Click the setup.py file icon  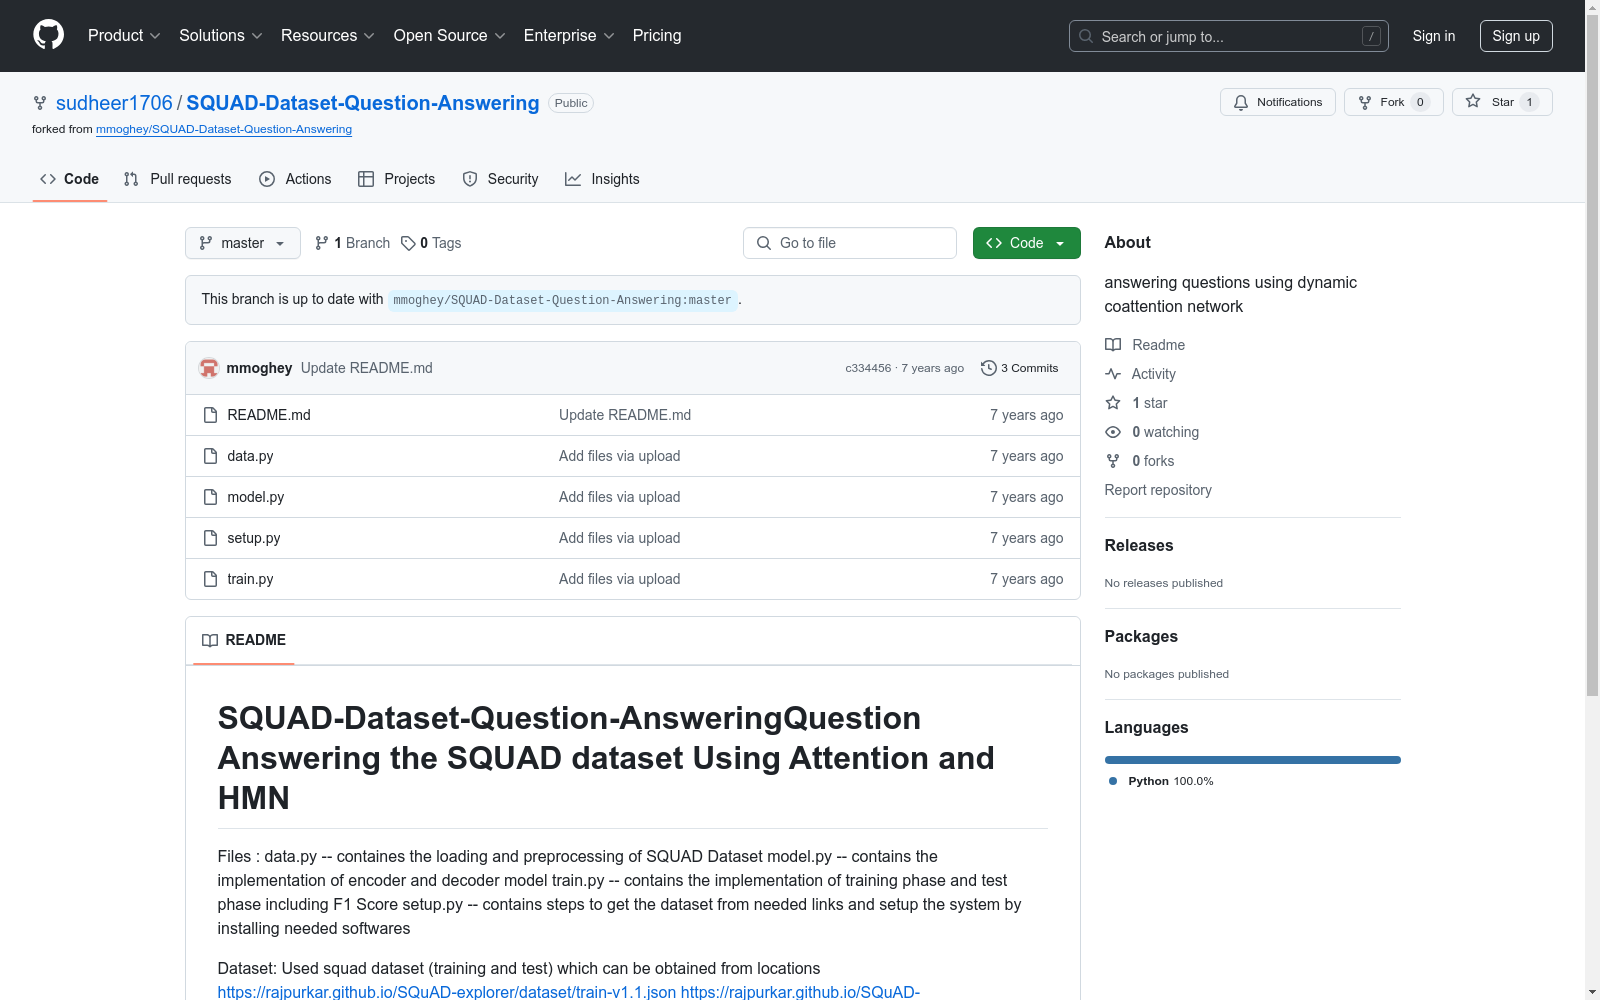coord(210,538)
